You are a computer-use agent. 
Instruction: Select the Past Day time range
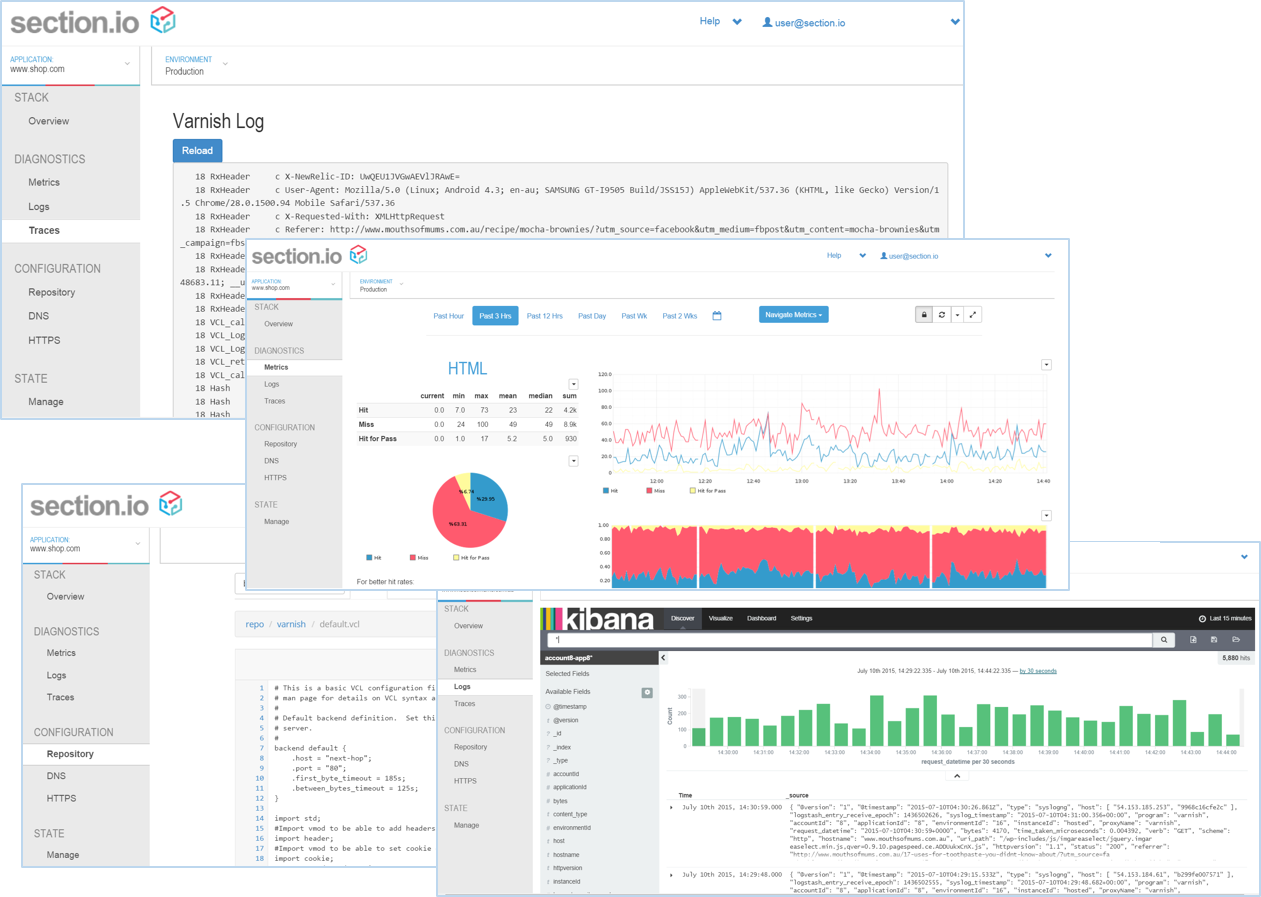(x=592, y=316)
